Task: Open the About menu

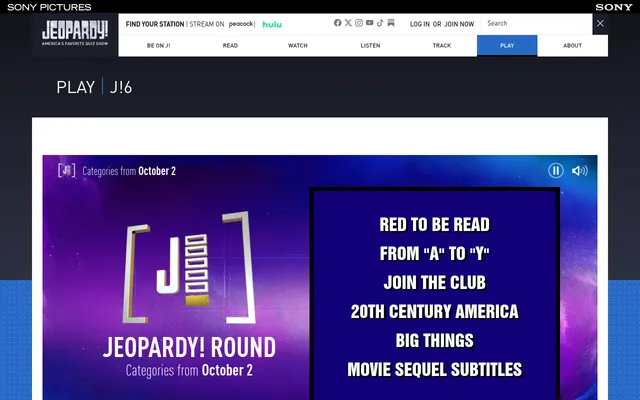Action: click(572, 45)
